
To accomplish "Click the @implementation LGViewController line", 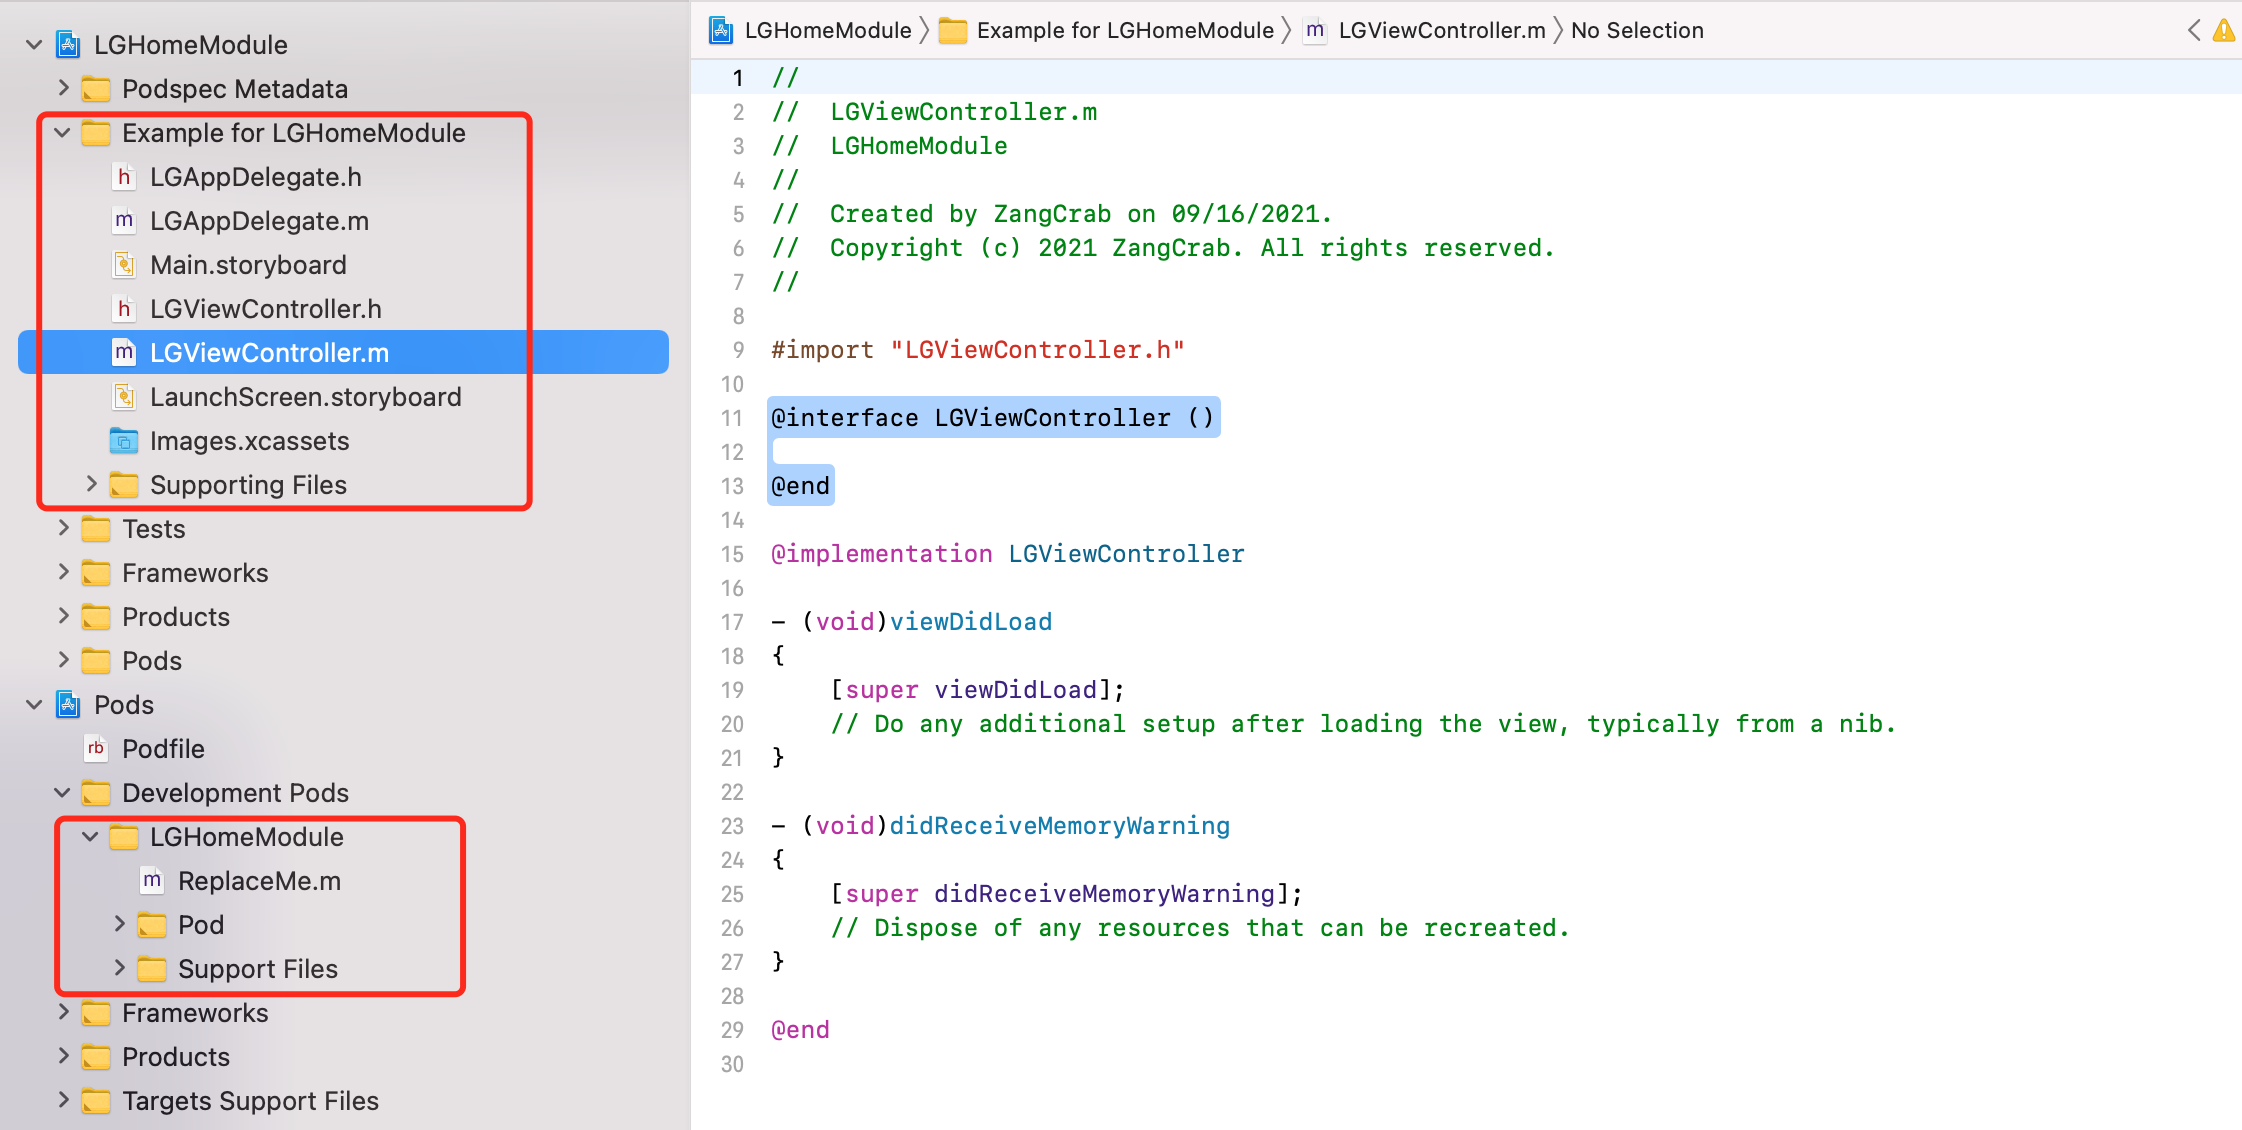I will click(1008, 554).
